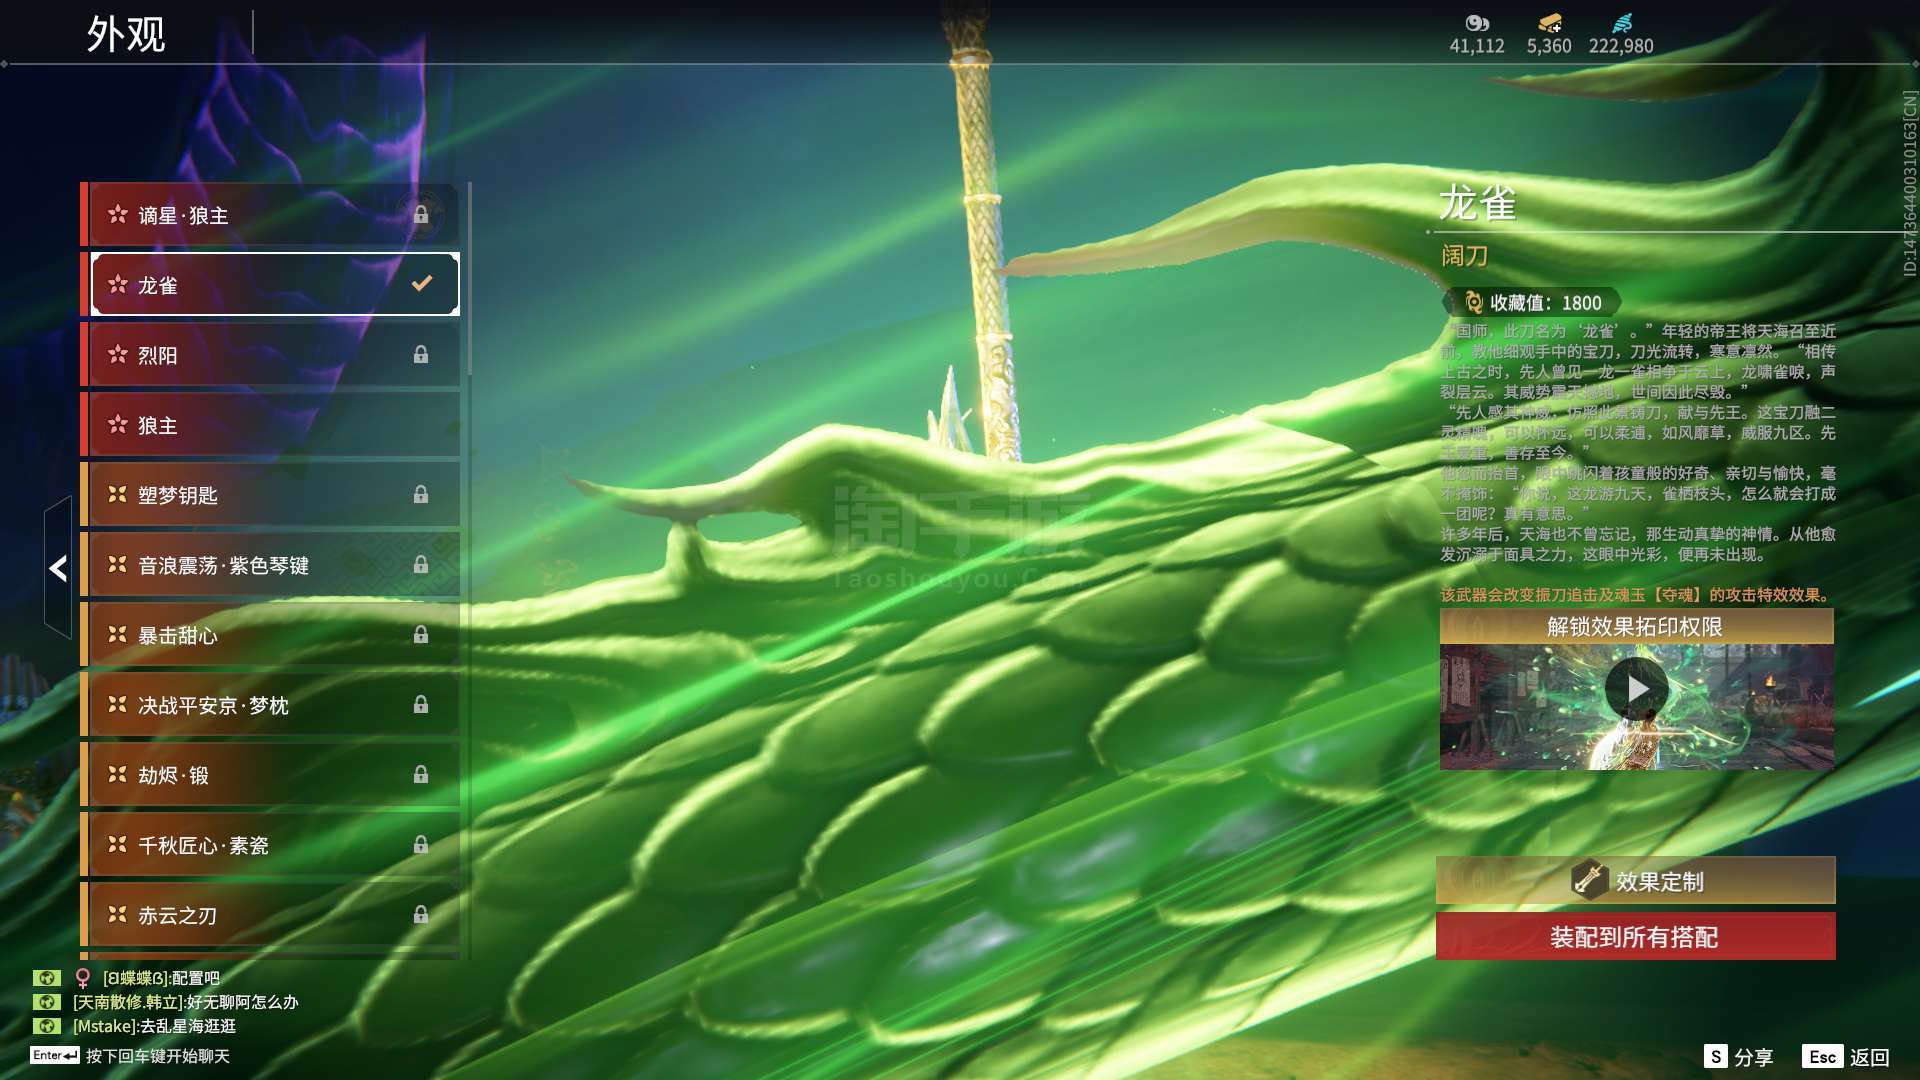
Task: Click the female symbol icon in chat
Action: click(83, 978)
